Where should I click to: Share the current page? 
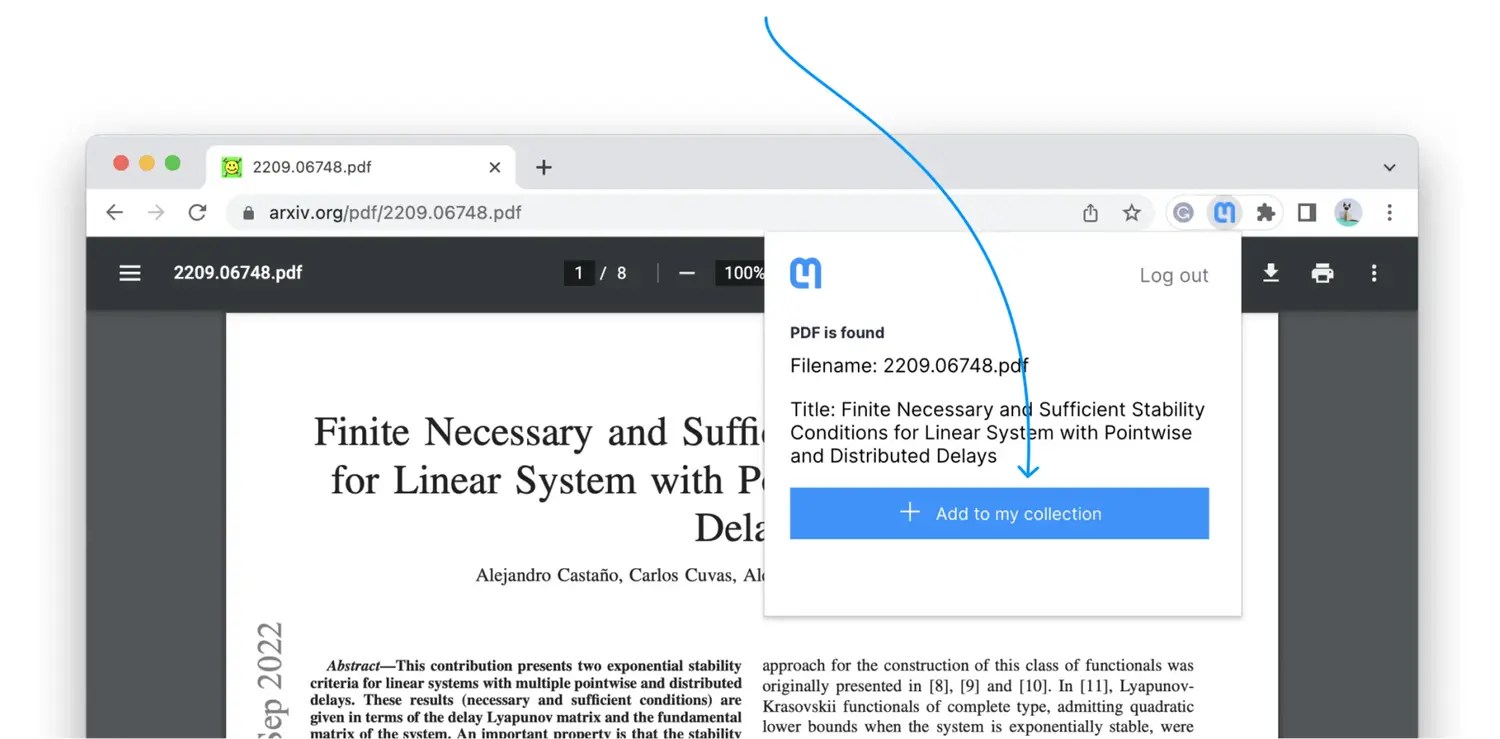pos(1090,212)
